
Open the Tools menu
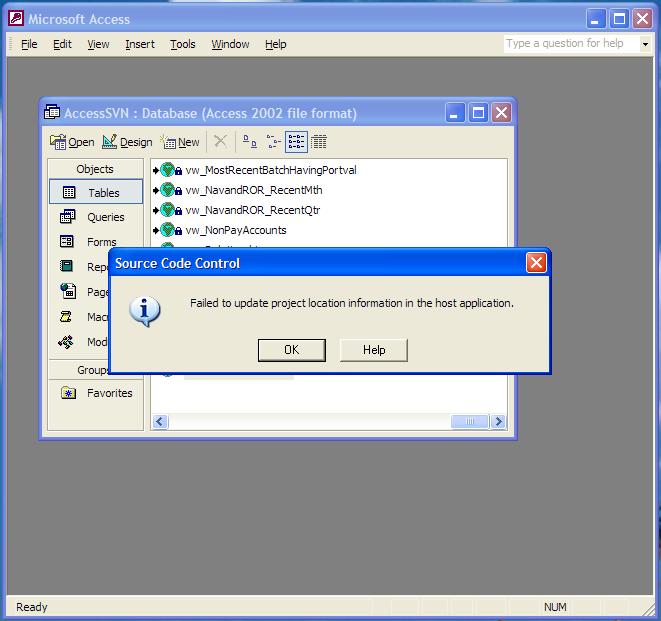click(x=182, y=44)
